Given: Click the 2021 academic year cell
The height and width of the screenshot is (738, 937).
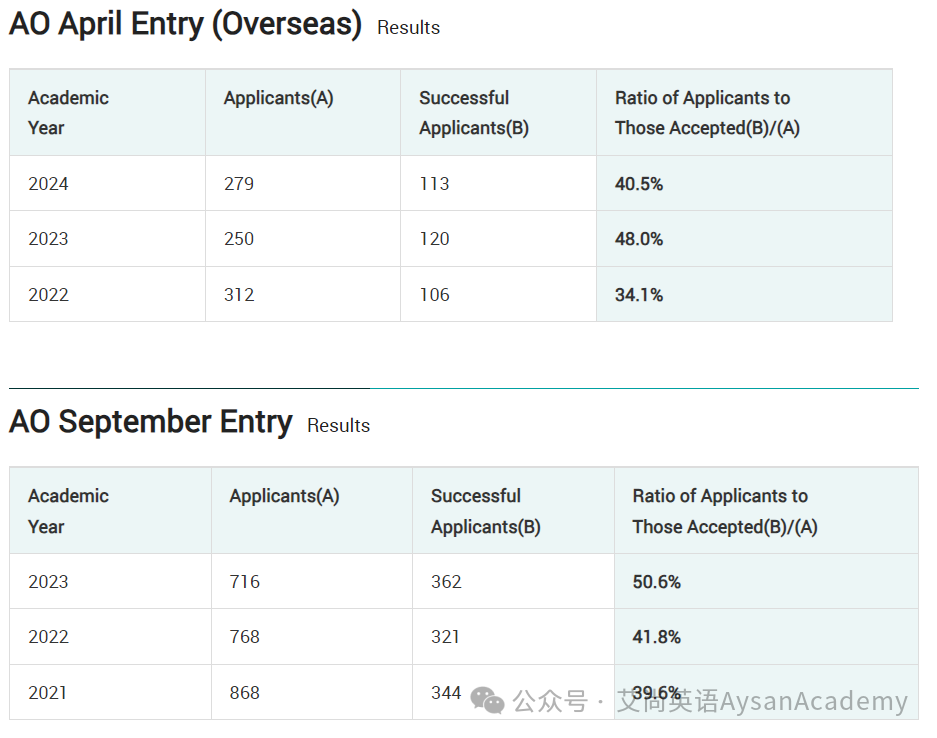Looking at the screenshot, I should (111, 693).
